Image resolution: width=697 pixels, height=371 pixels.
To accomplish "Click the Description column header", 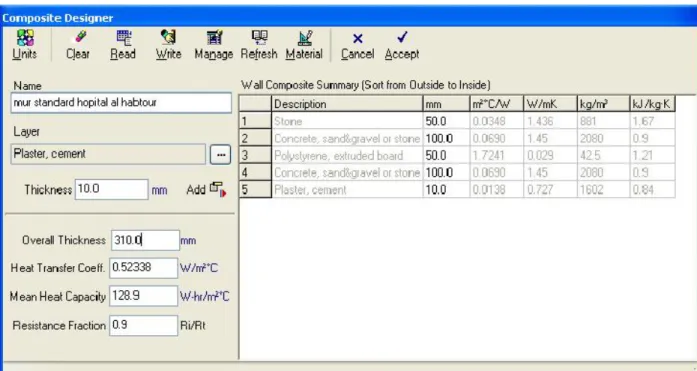I will tap(347, 104).
